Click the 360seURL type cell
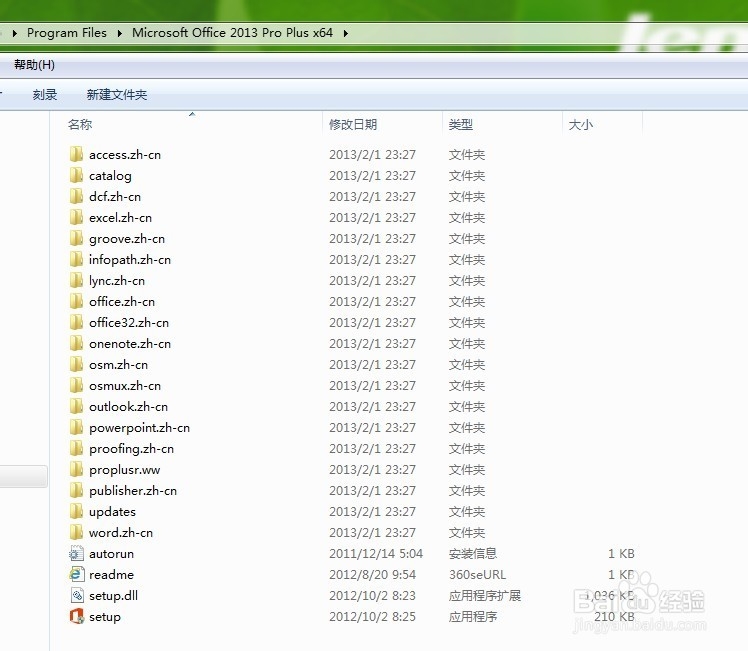 point(478,575)
